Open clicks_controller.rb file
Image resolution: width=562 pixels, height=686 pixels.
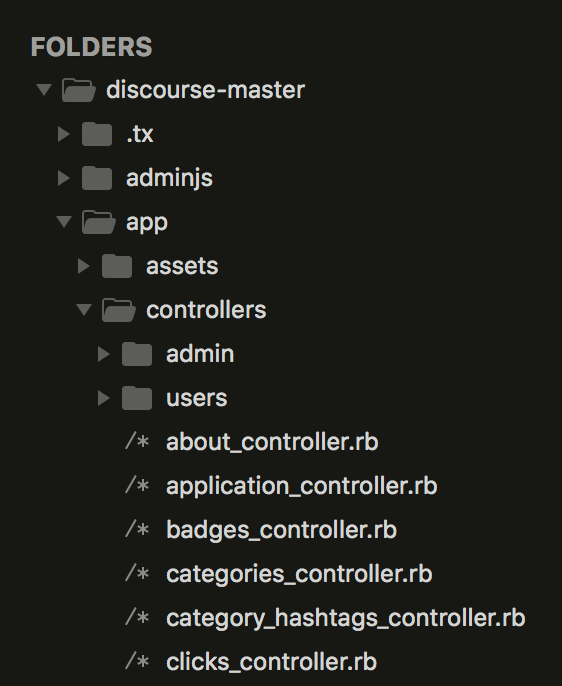271,662
